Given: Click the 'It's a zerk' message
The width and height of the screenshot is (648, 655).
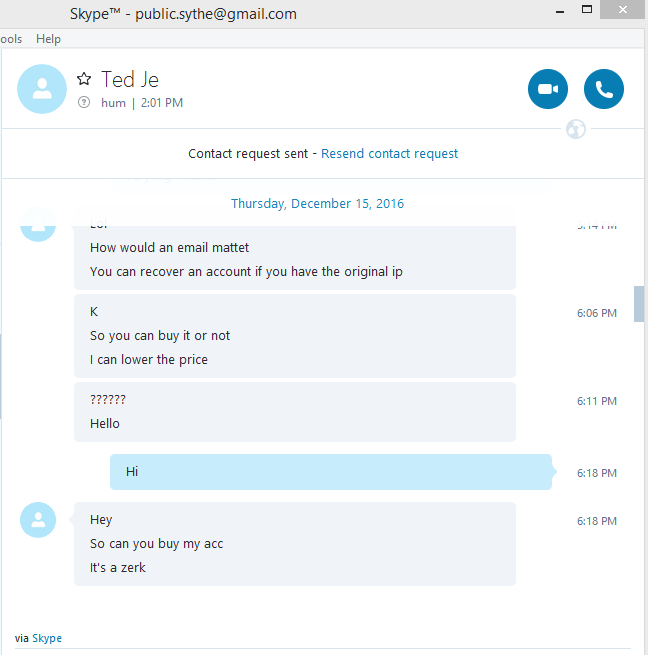Looking at the screenshot, I should 118,568.
